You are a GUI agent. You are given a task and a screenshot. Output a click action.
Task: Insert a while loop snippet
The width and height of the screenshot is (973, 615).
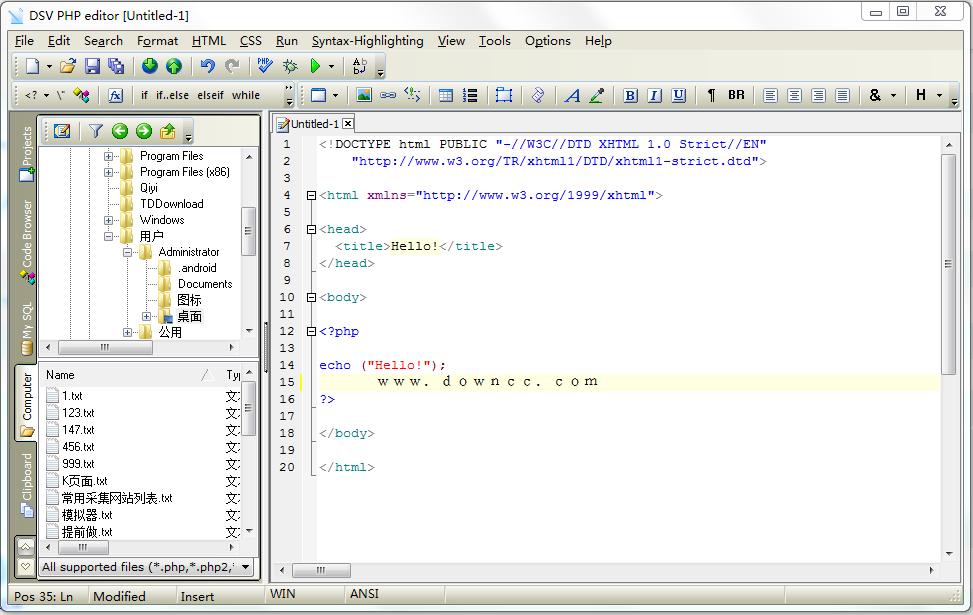coord(246,95)
